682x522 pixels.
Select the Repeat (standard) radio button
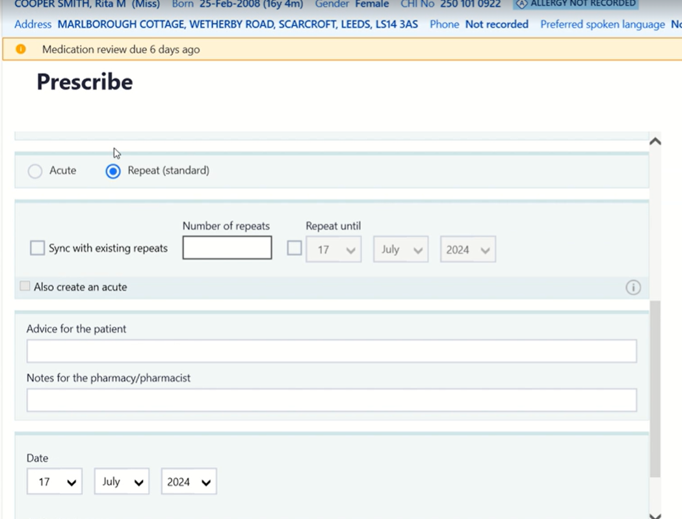(x=113, y=171)
